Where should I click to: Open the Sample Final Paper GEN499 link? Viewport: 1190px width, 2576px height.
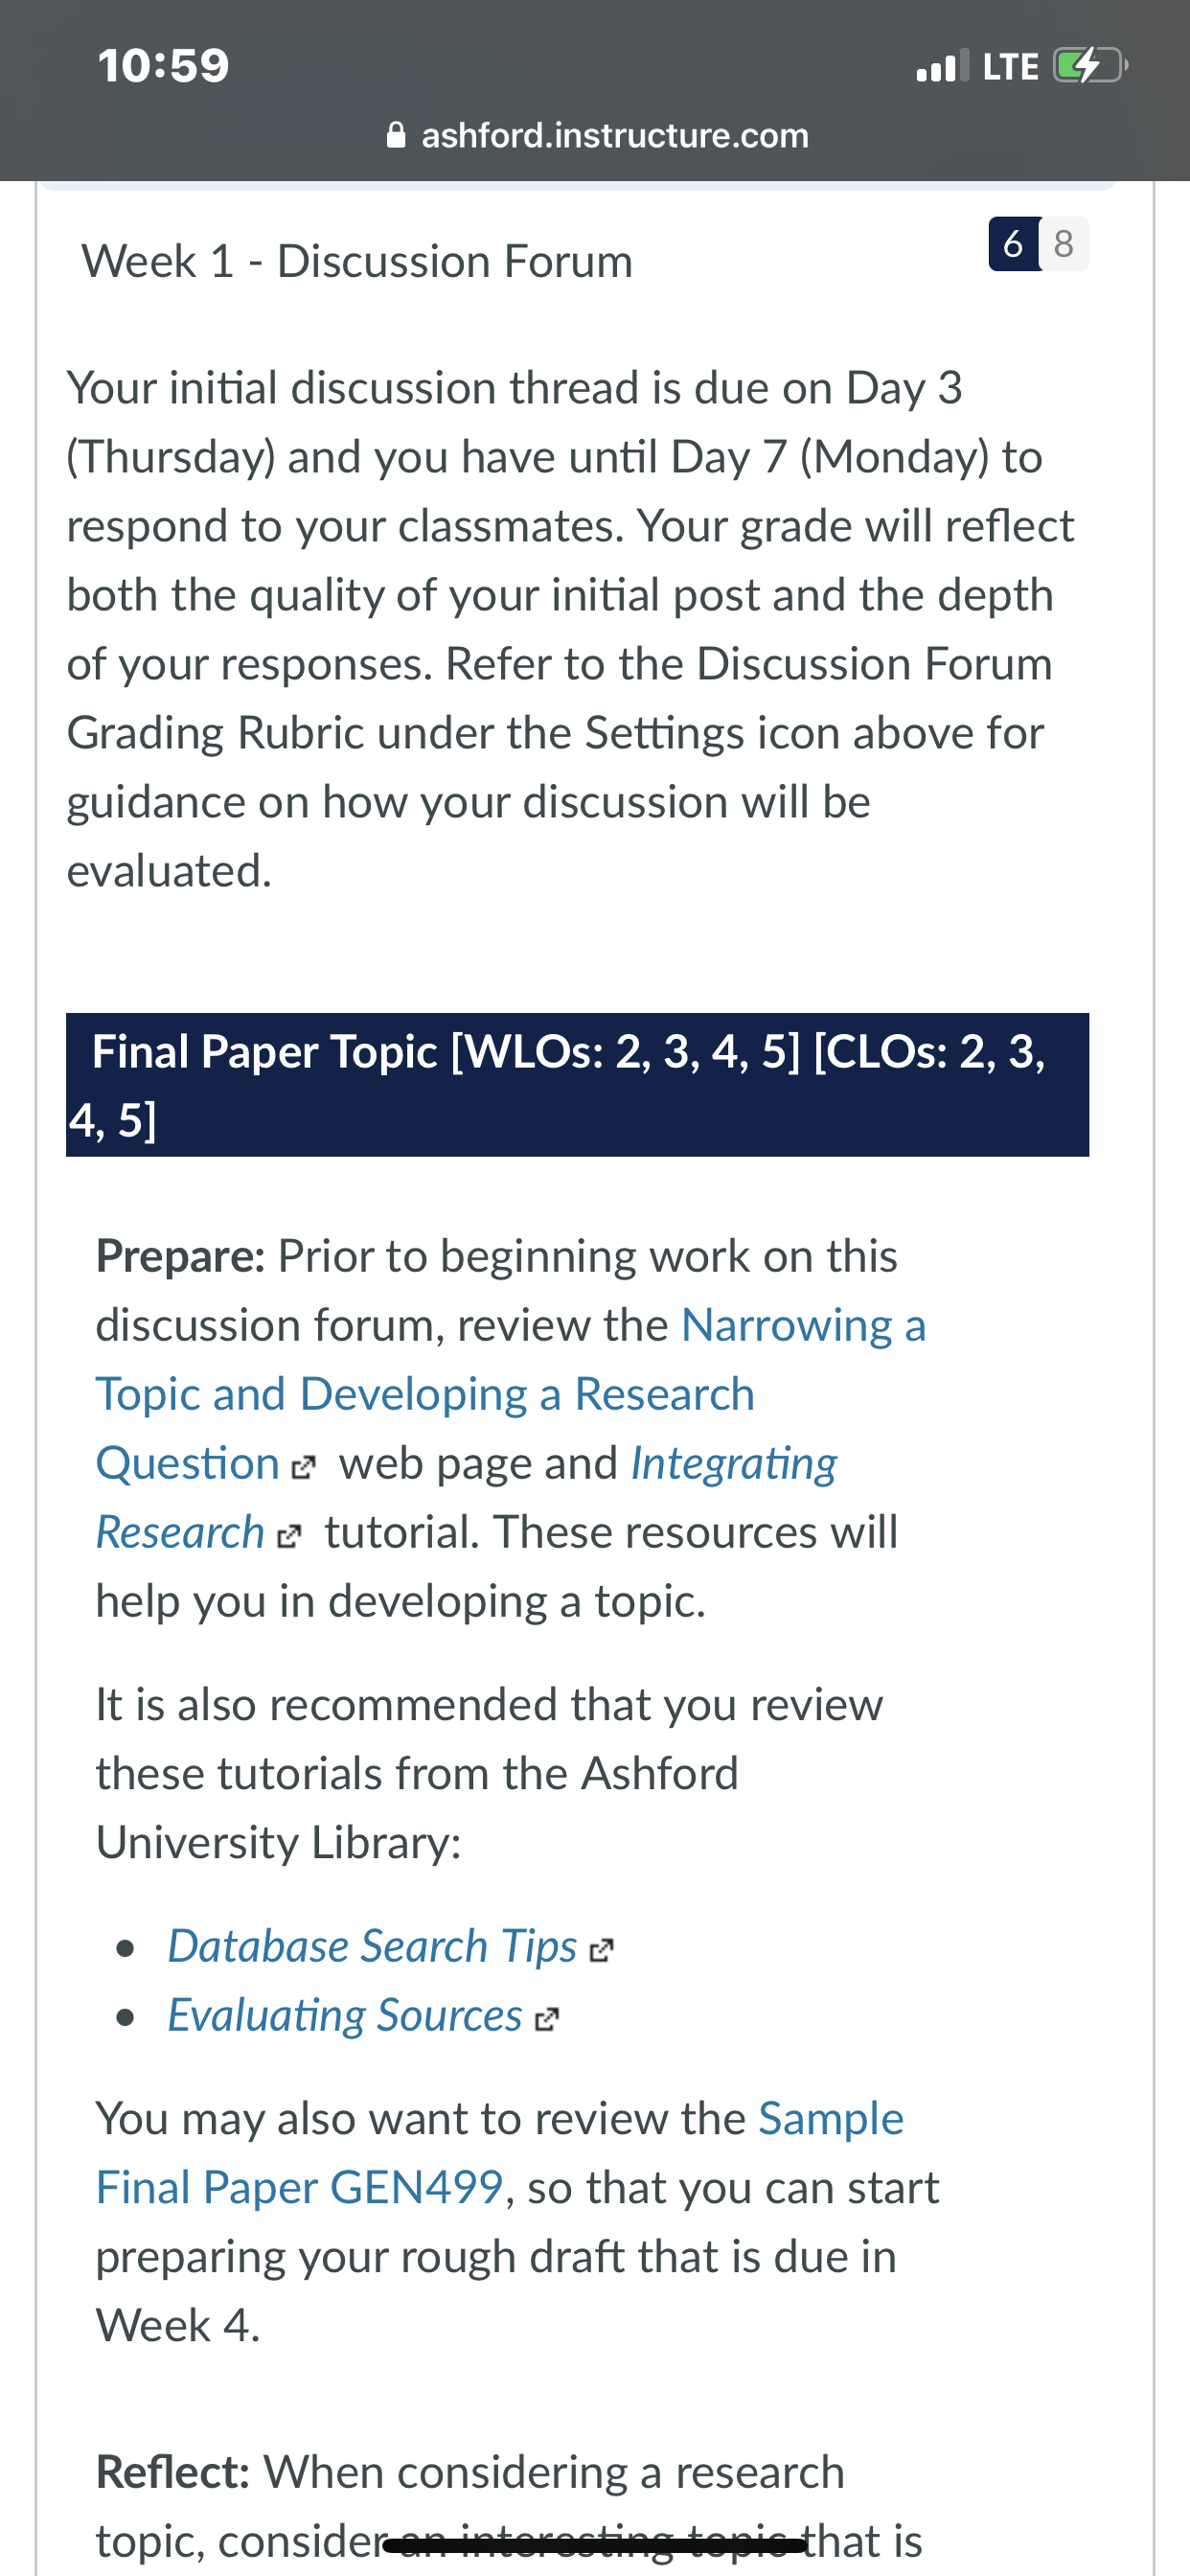pyautogui.click(x=500, y=2153)
